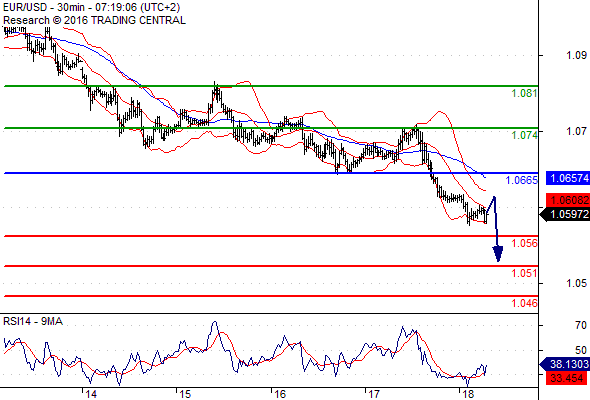This screenshot has height=400, width=590.
Task: Select the 1.056 red support label
Action: [x=525, y=243]
